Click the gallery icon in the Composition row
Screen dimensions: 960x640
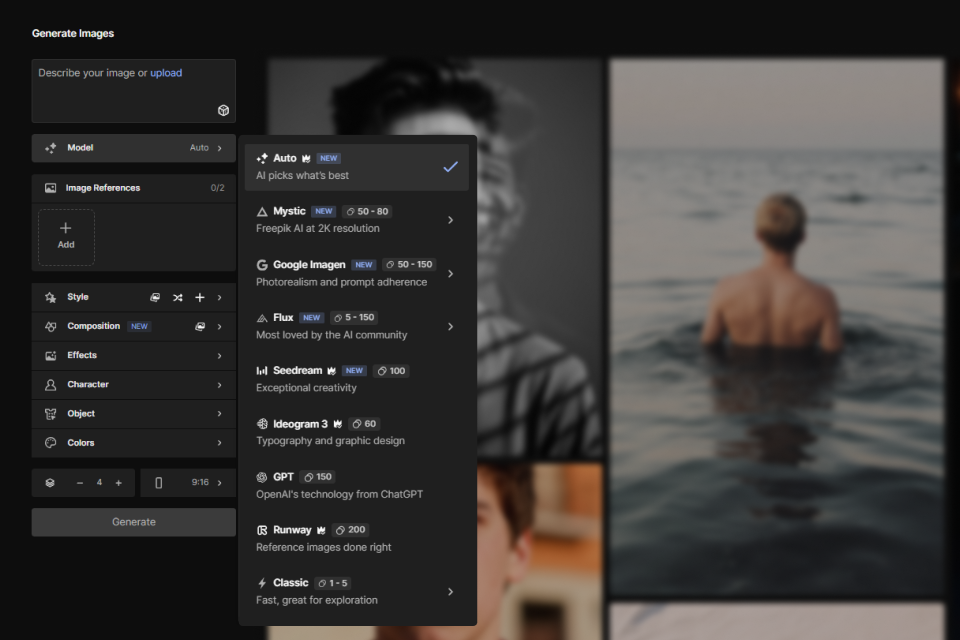coord(200,326)
